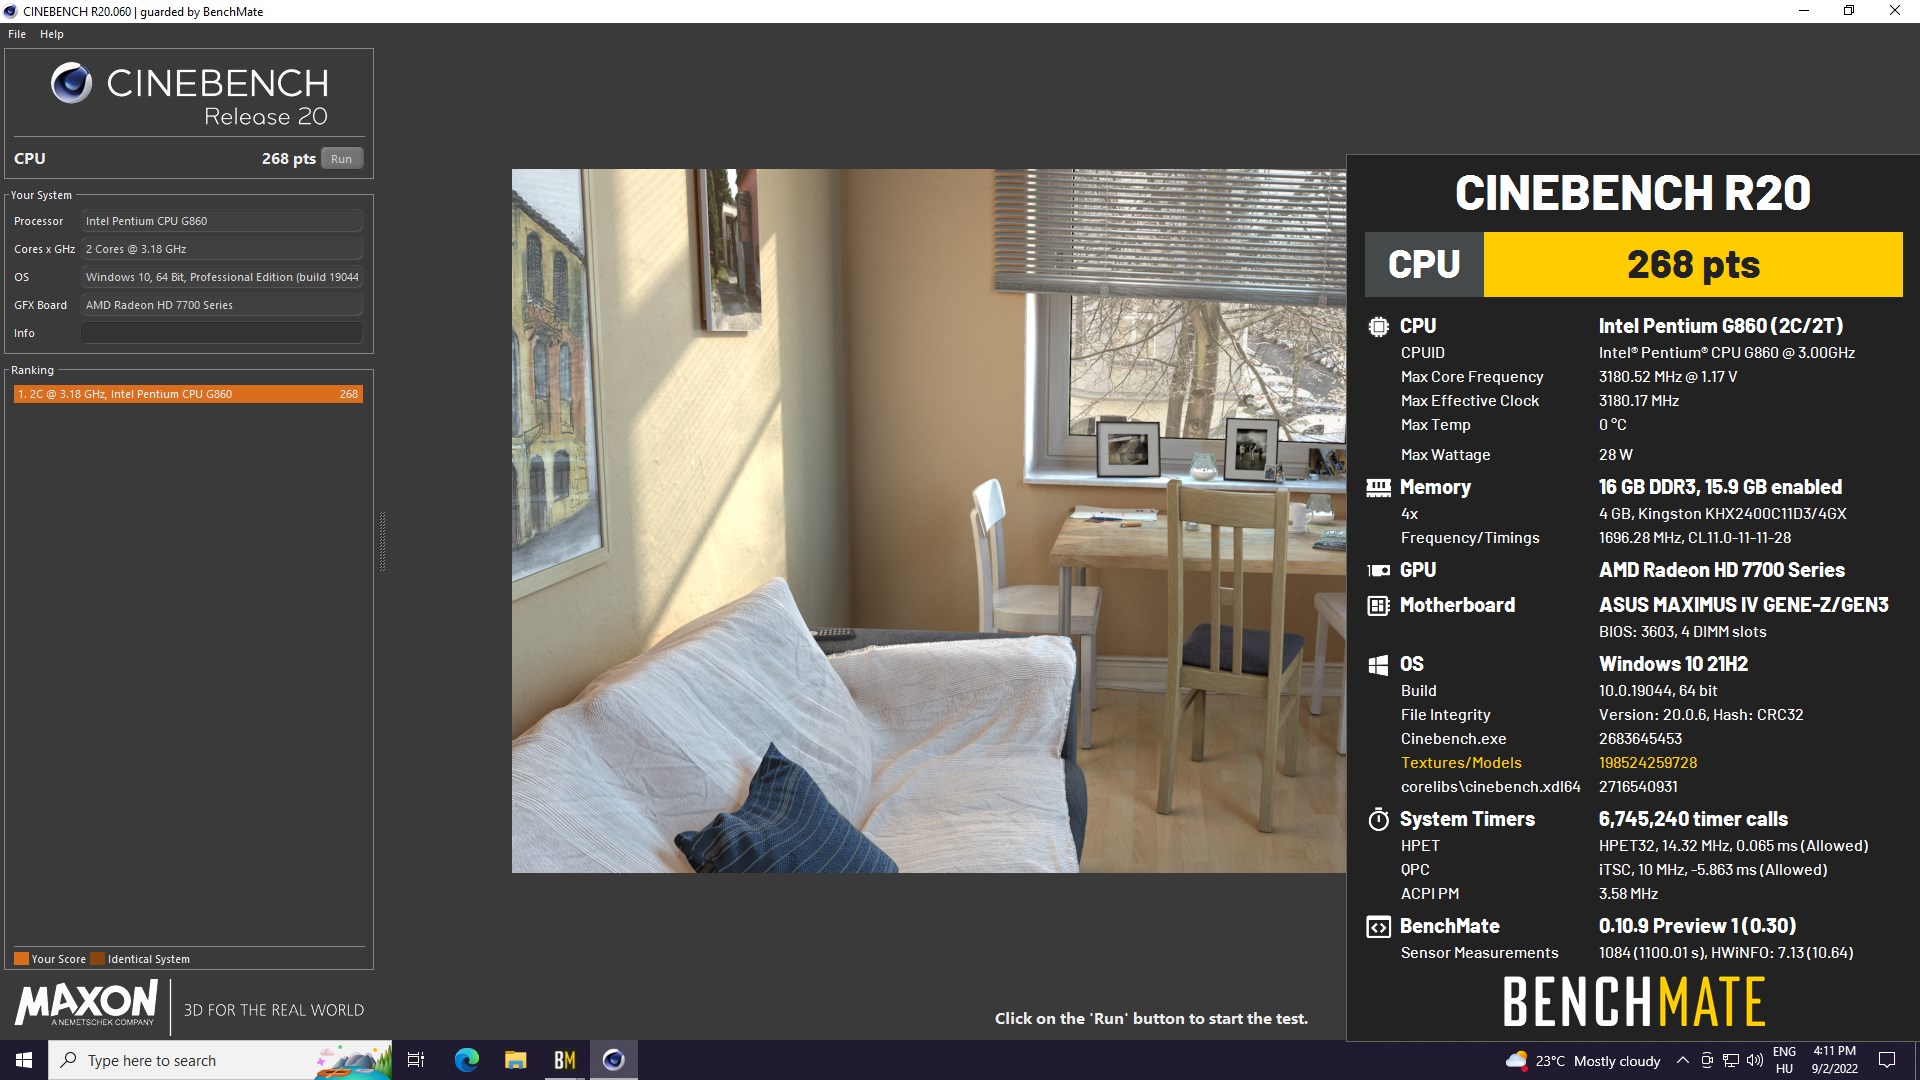Click the volume speaker tray icon
This screenshot has height=1080, width=1920.
coord(1754,1061)
